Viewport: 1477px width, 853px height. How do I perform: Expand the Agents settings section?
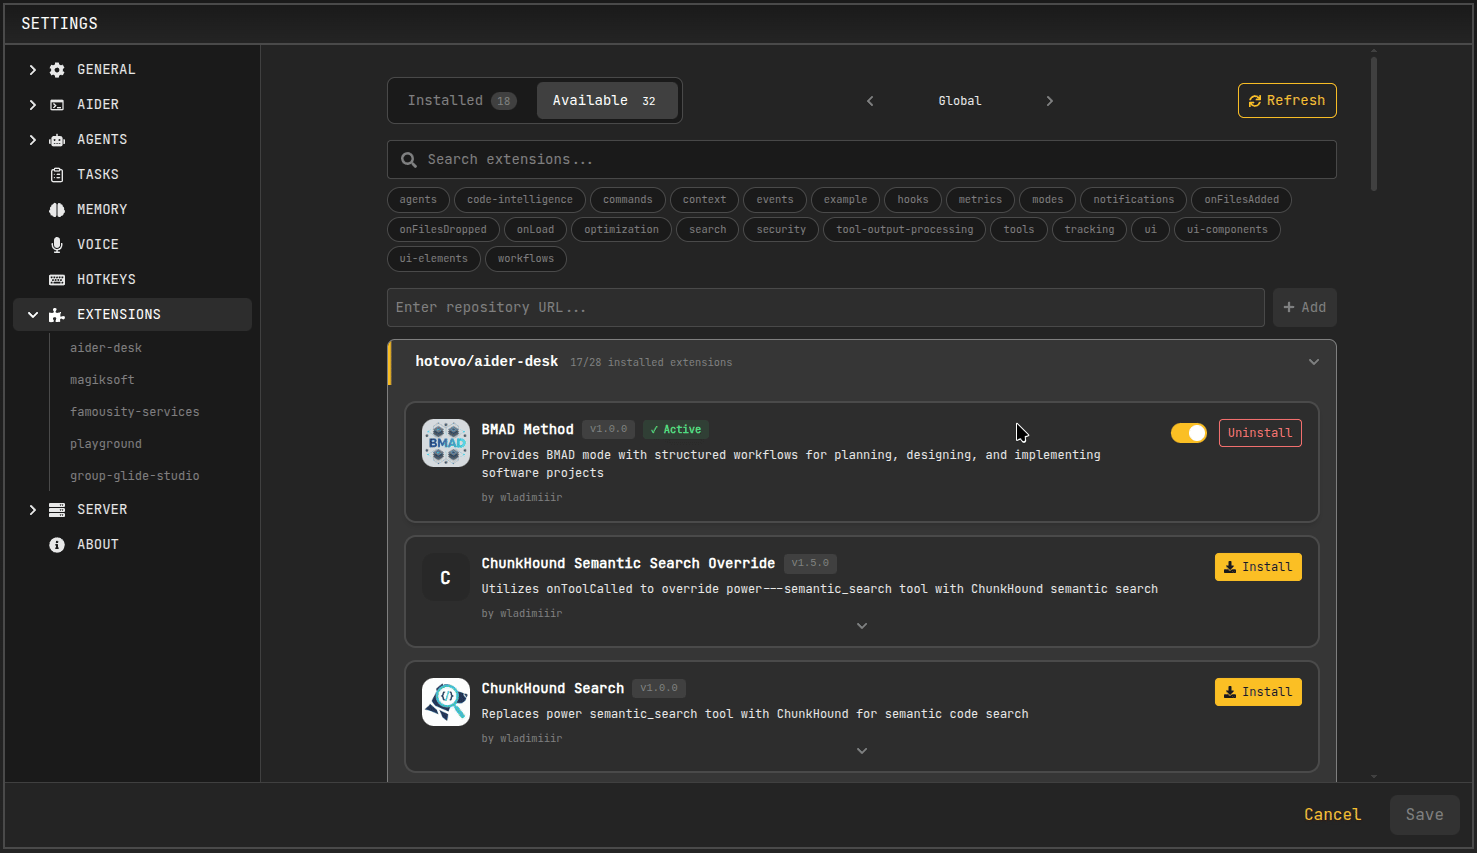click(x=33, y=140)
